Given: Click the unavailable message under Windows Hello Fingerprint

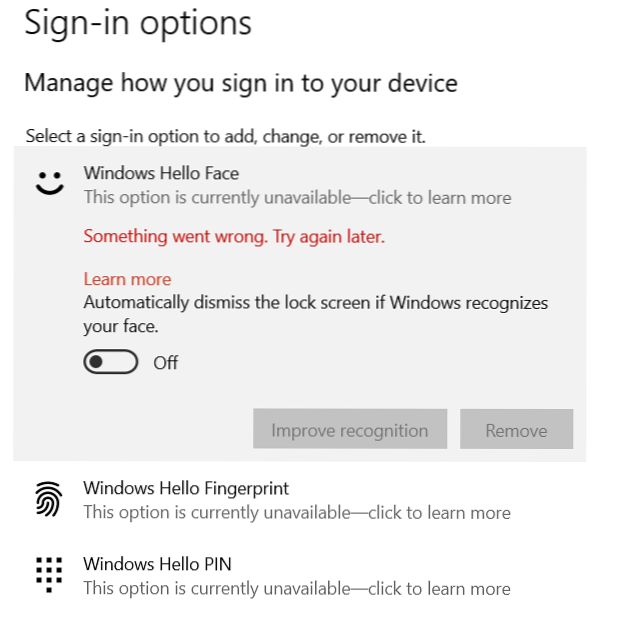Looking at the screenshot, I should [x=297, y=513].
